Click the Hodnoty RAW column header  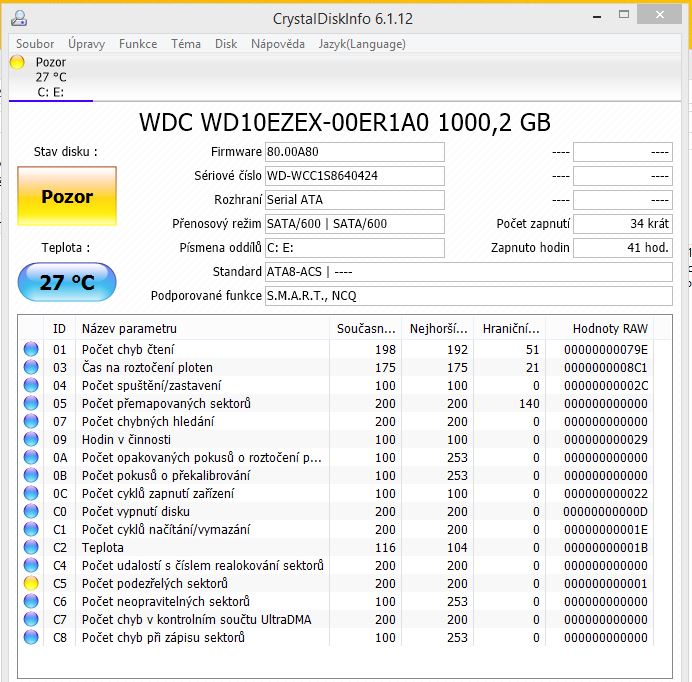coord(600,328)
